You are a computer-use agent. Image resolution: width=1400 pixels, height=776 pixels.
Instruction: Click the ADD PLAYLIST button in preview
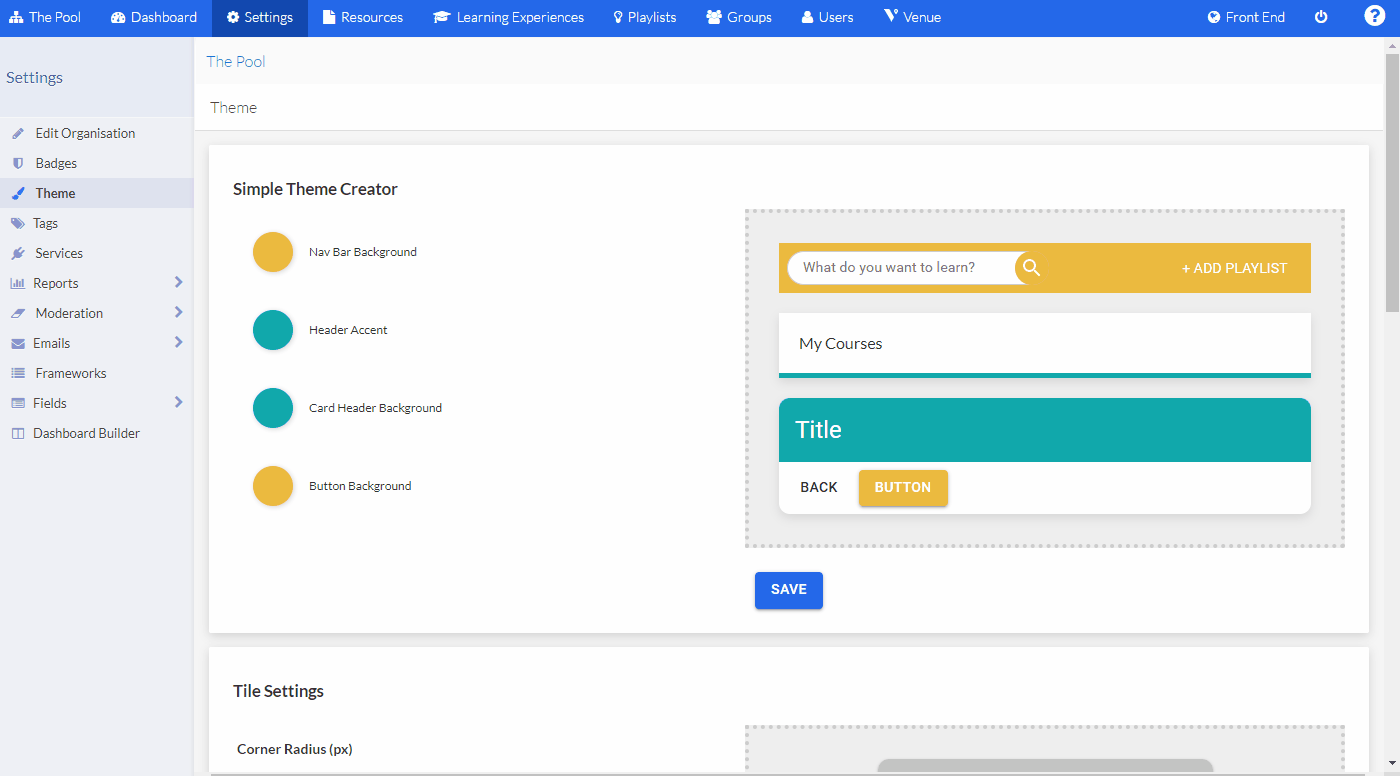tap(1234, 268)
